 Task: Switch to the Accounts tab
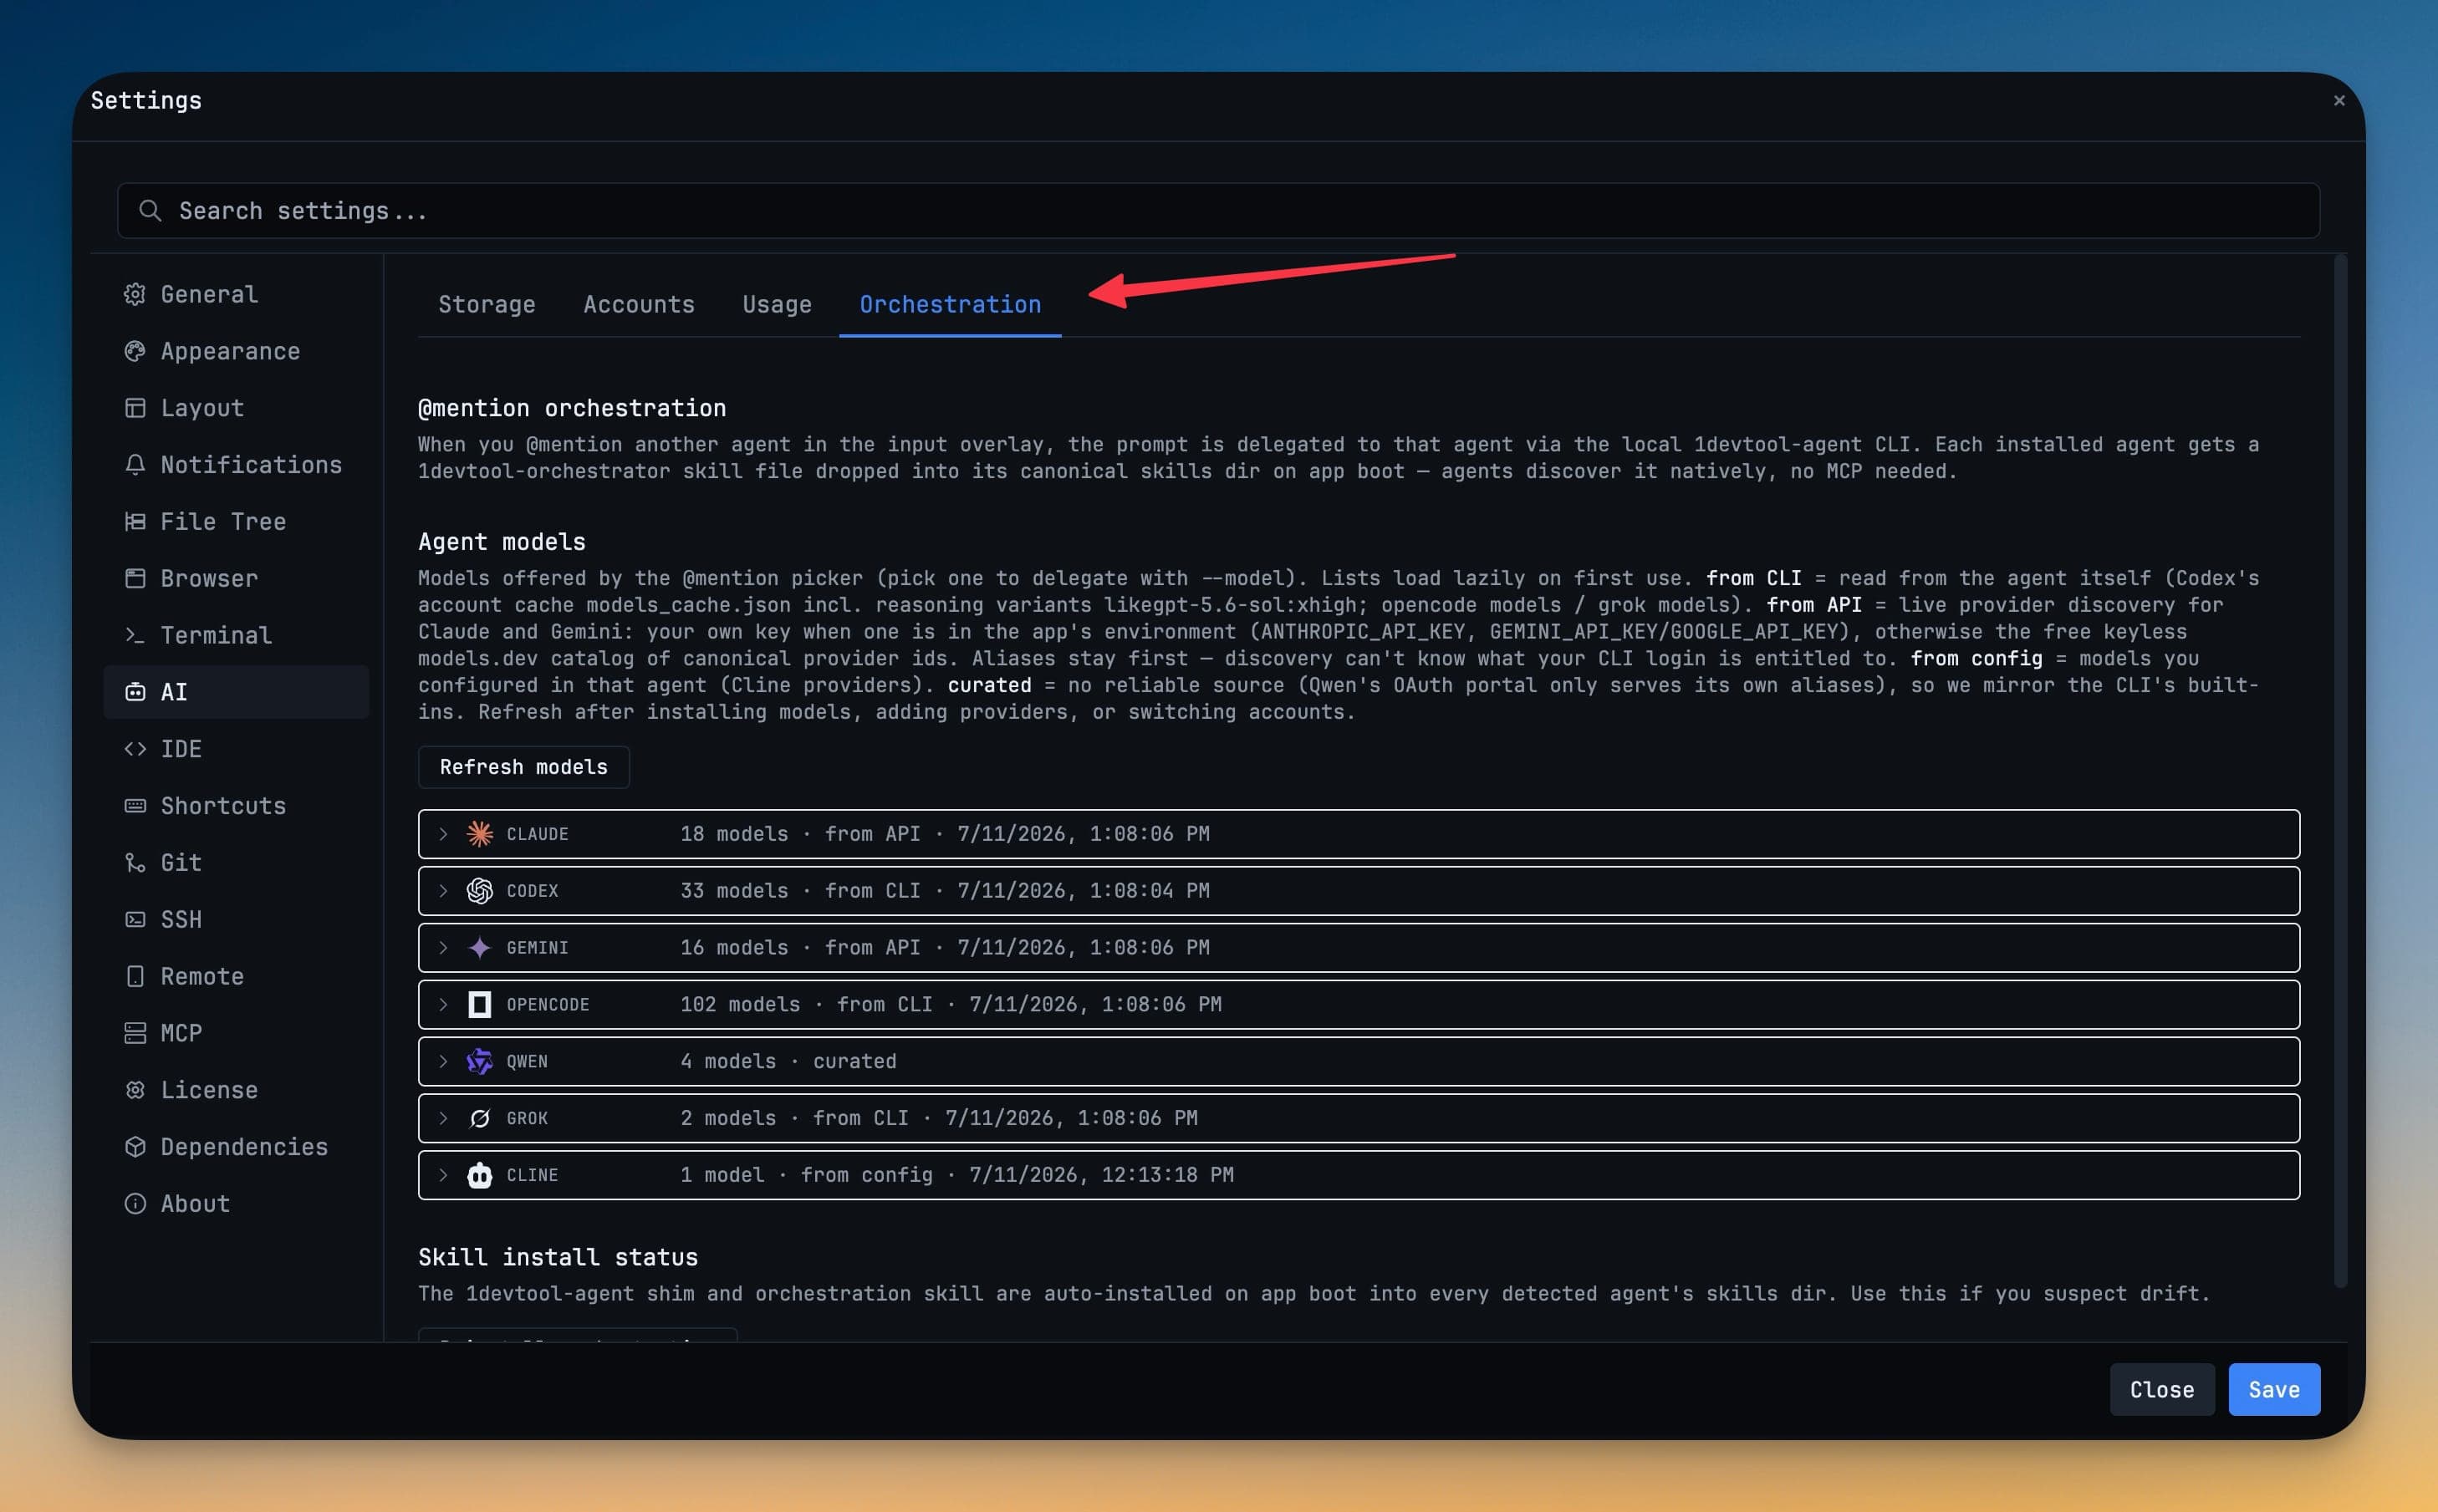coord(639,304)
